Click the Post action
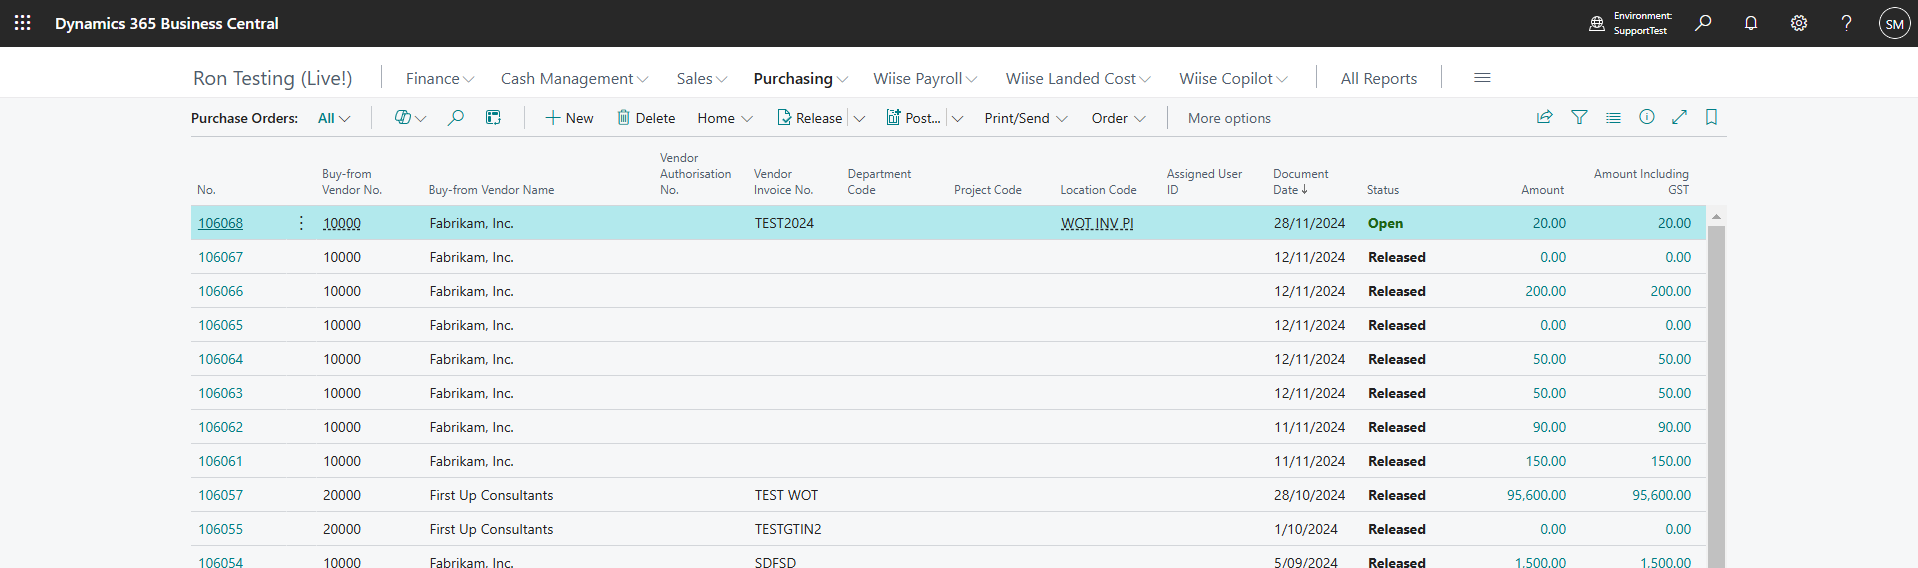The width and height of the screenshot is (1918, 568). [913, 118]
